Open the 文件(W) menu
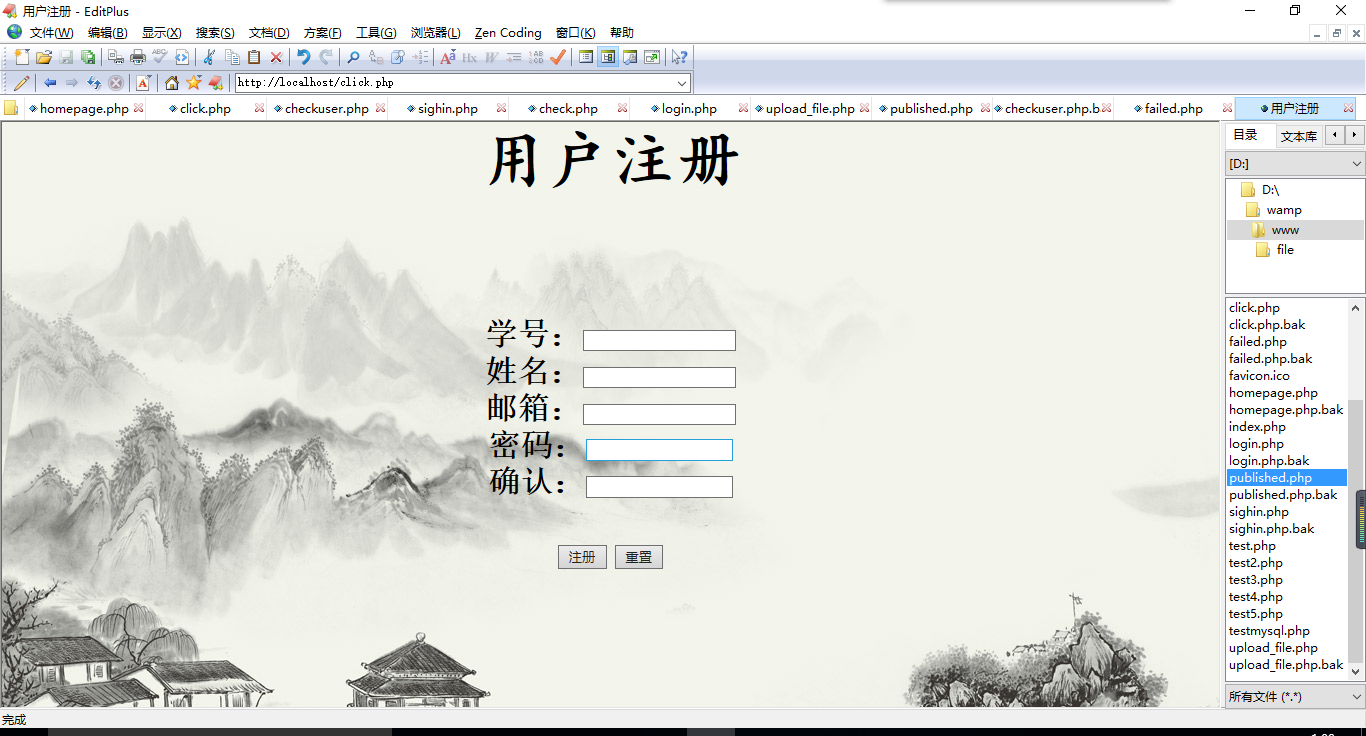1366x736 pixels. [x=51, y=33]
